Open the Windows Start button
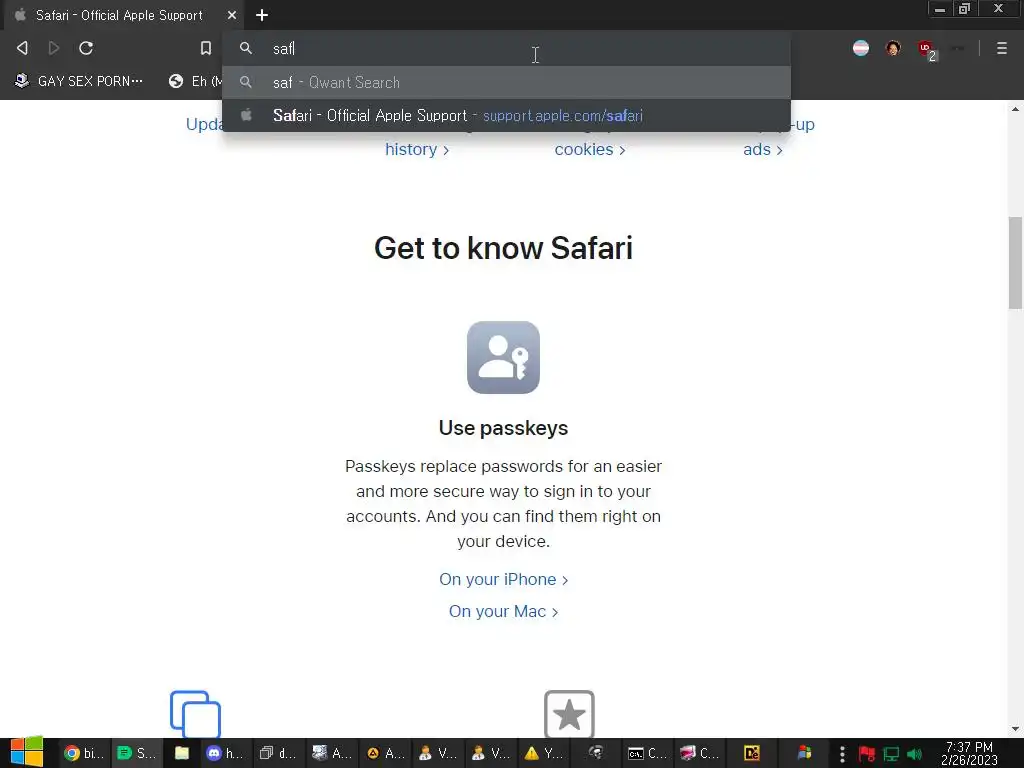This screenshot has width=1024, height=768. click(26, 753)
